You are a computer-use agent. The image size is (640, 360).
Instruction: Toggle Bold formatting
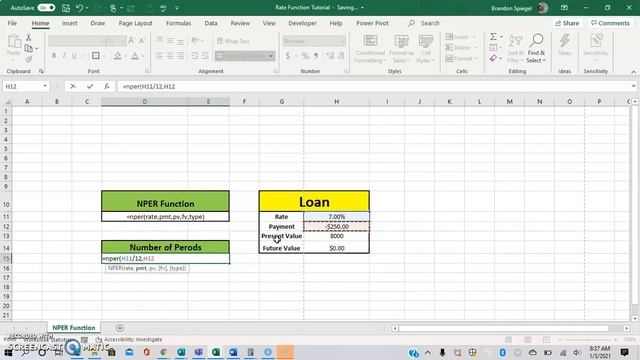53,56
